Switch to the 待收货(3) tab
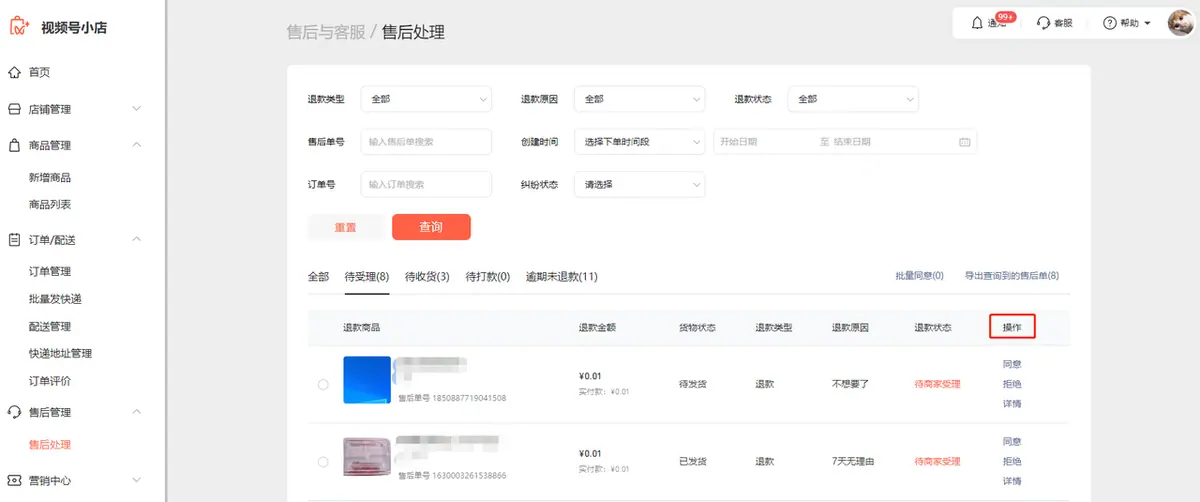Viewport: 1200px width, 502px height. point(427,277)
